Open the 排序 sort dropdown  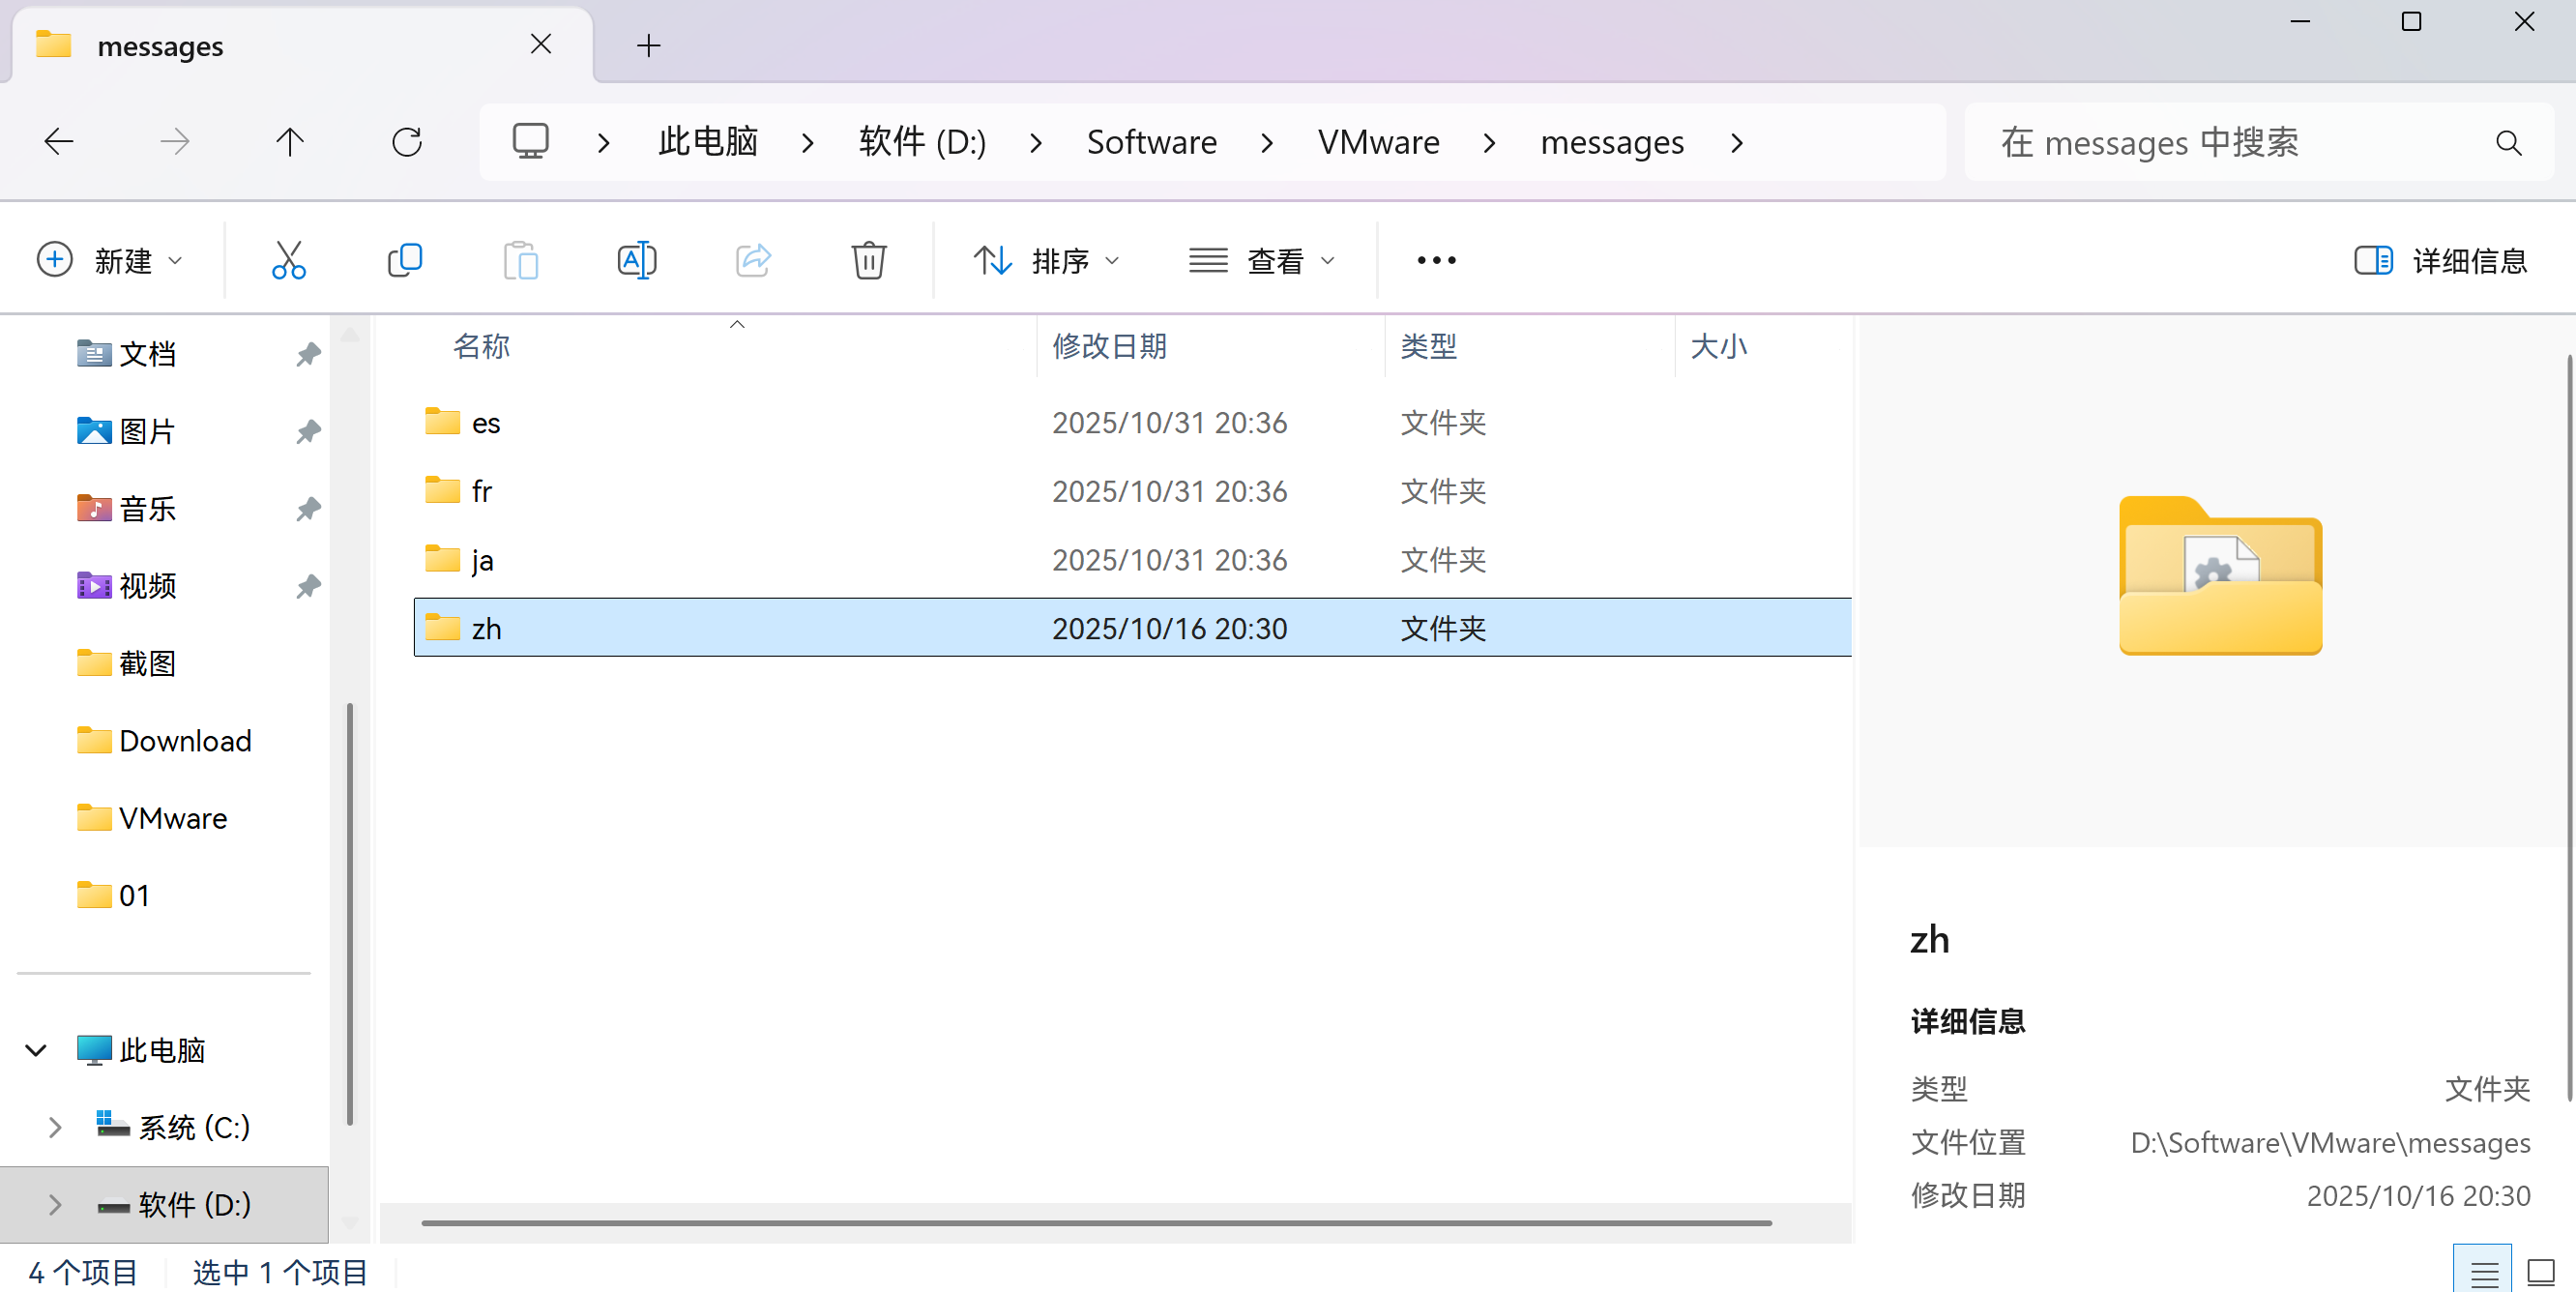coord(1046,260)
